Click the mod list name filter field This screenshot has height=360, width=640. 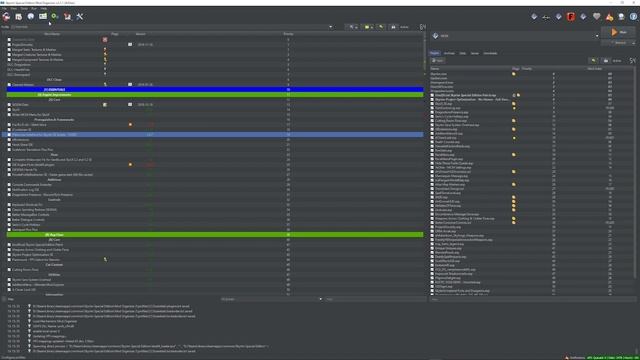click(376, 299)
